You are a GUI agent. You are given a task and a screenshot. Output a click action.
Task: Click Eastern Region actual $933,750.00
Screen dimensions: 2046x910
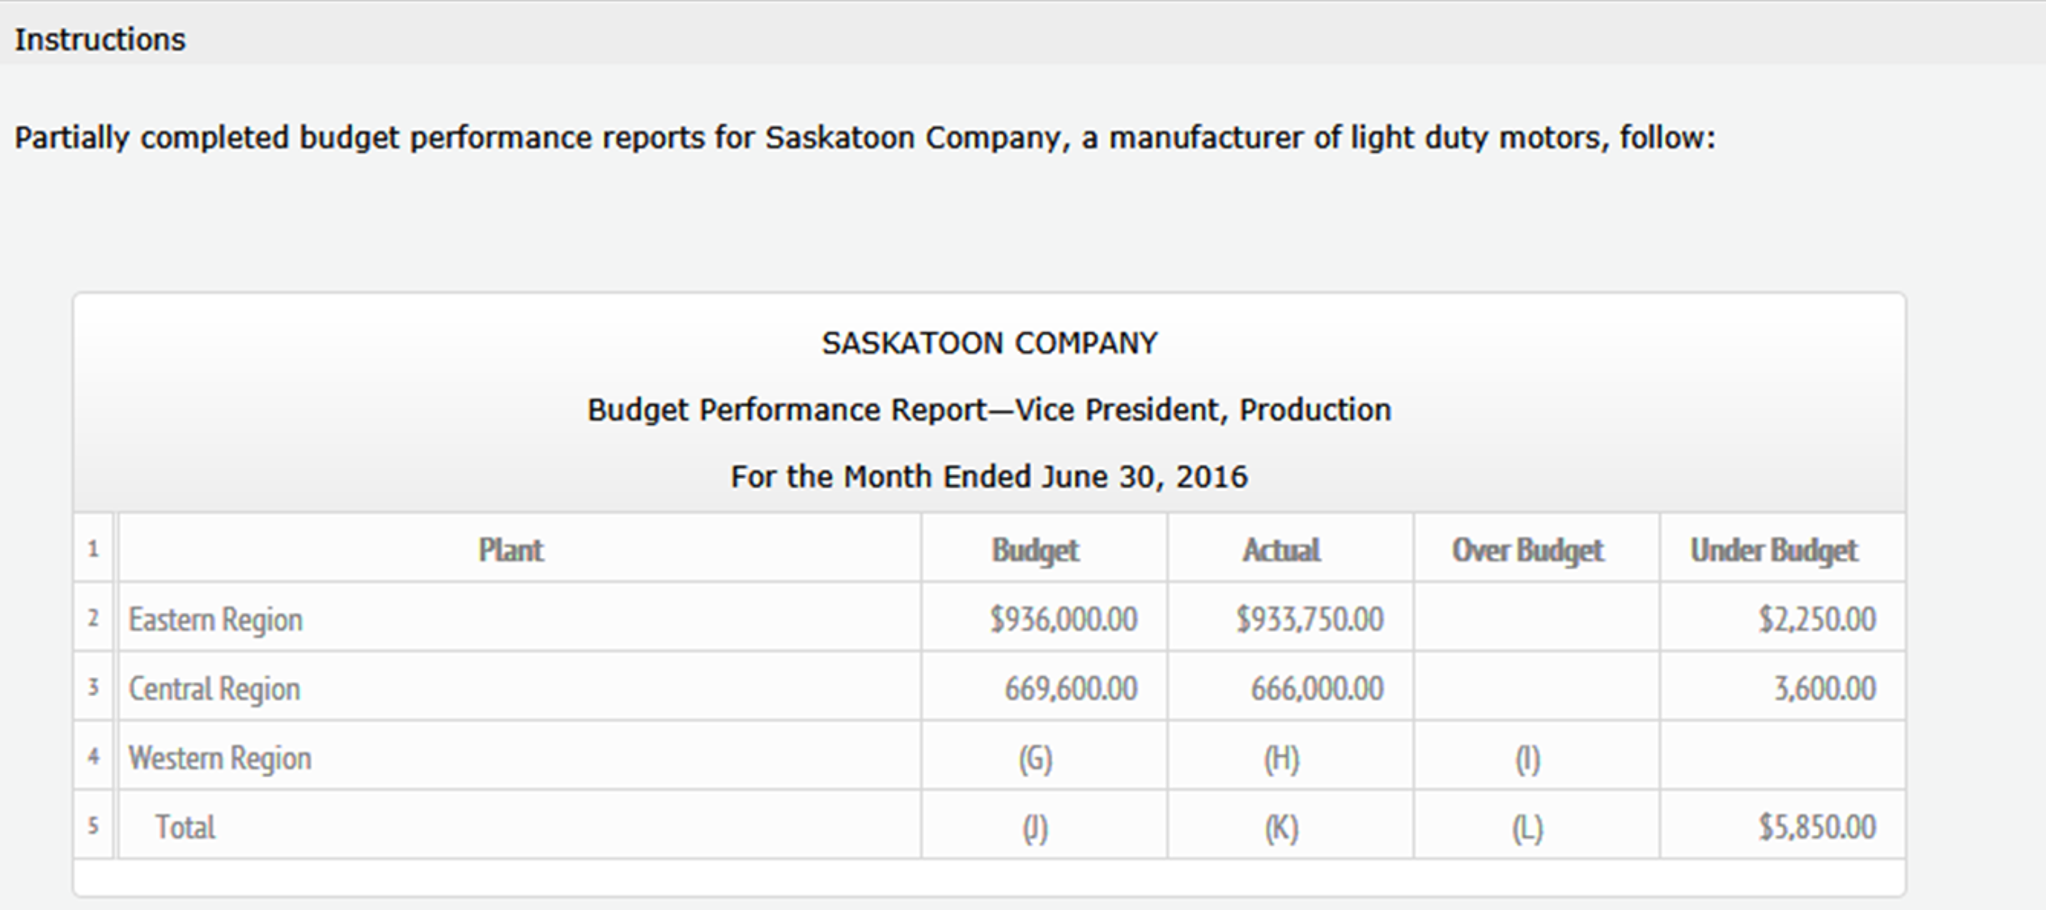[x=1310, y=620]
